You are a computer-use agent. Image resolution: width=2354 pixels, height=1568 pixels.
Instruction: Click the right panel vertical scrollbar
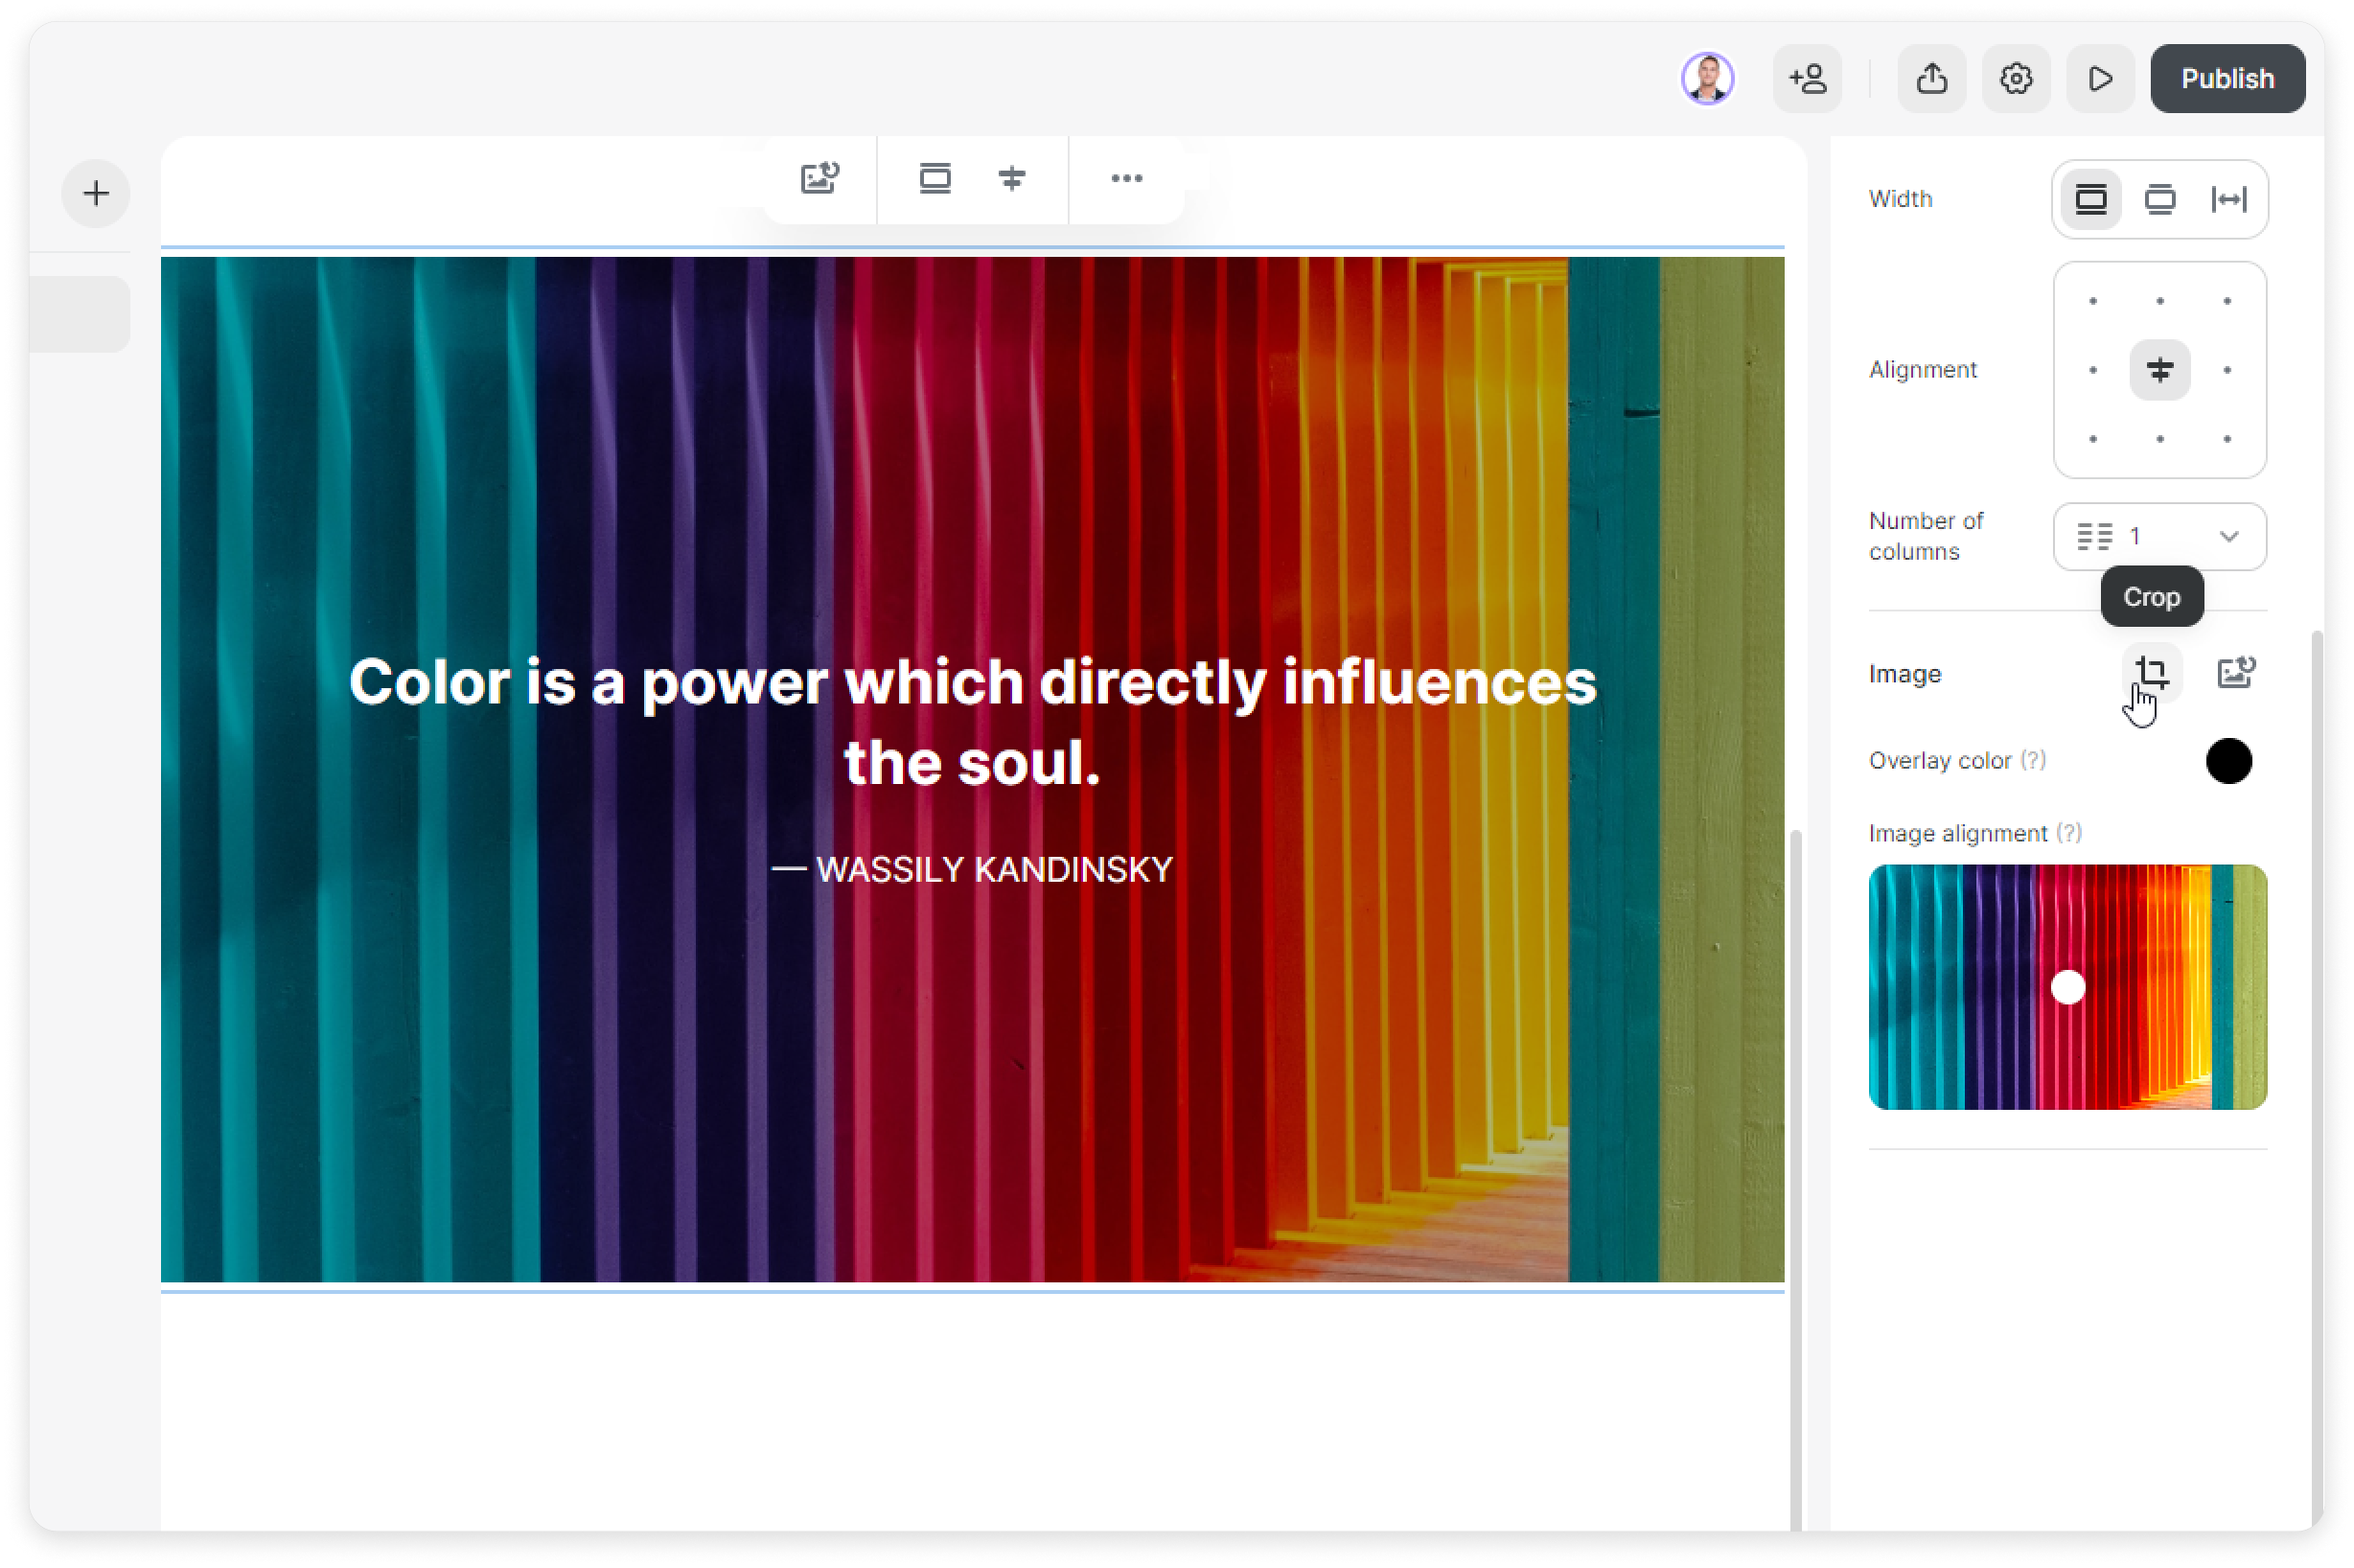click(2315, 1079)
